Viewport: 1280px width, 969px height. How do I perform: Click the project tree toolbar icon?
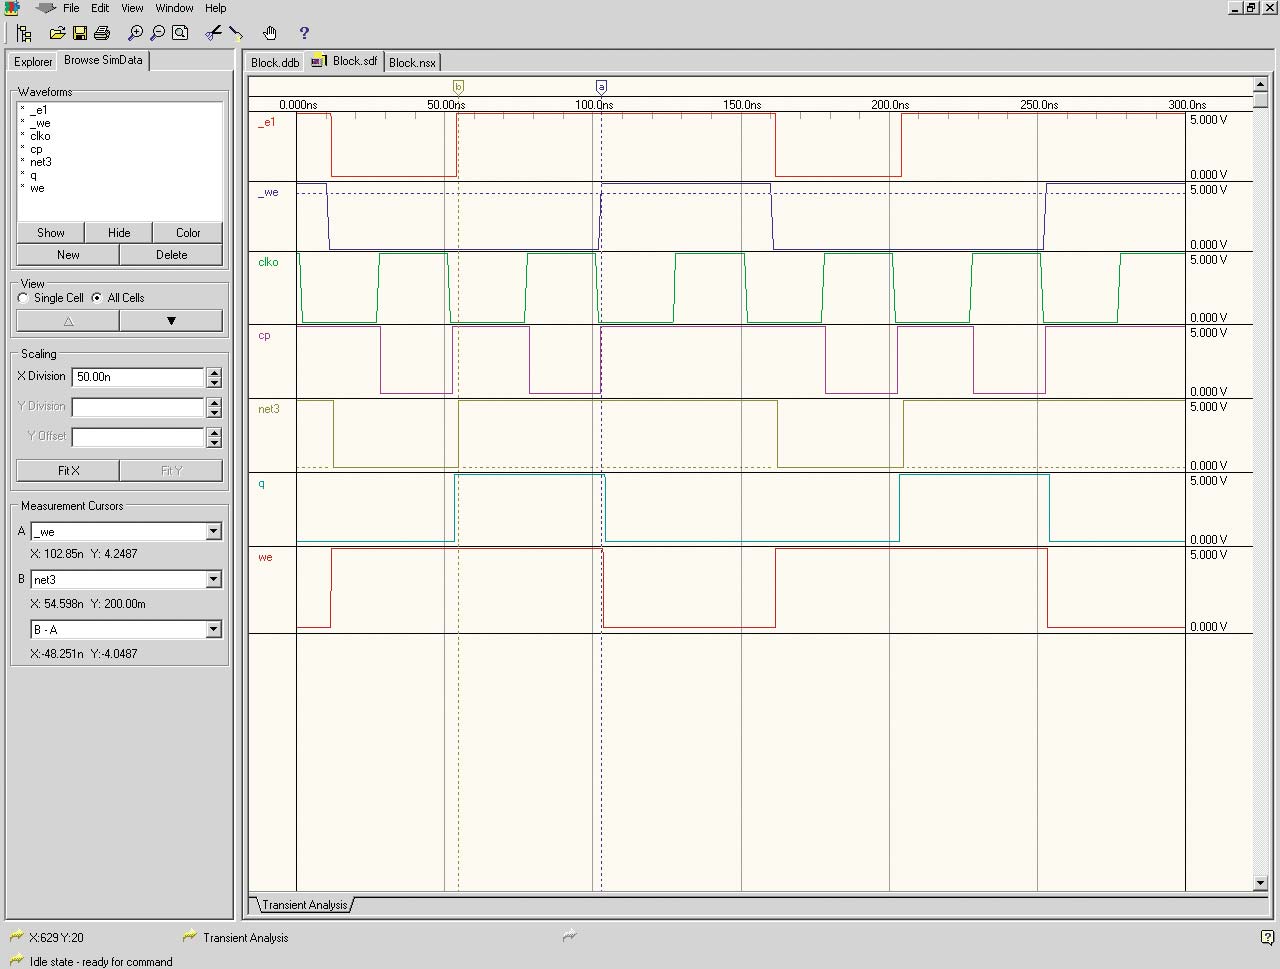[x=24, y=33]
